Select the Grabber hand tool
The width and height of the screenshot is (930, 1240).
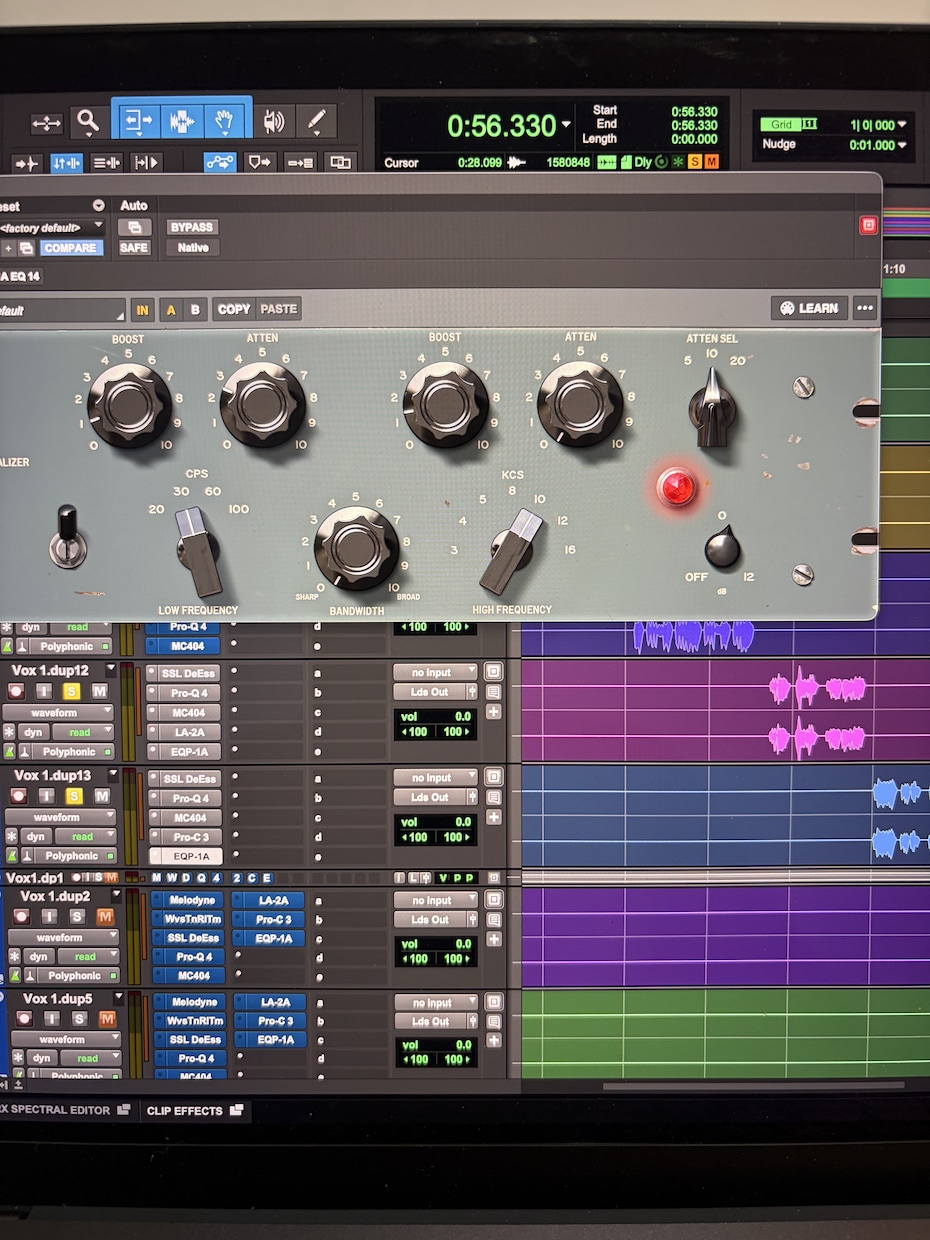pyautogui.click(x=227, y=121)
